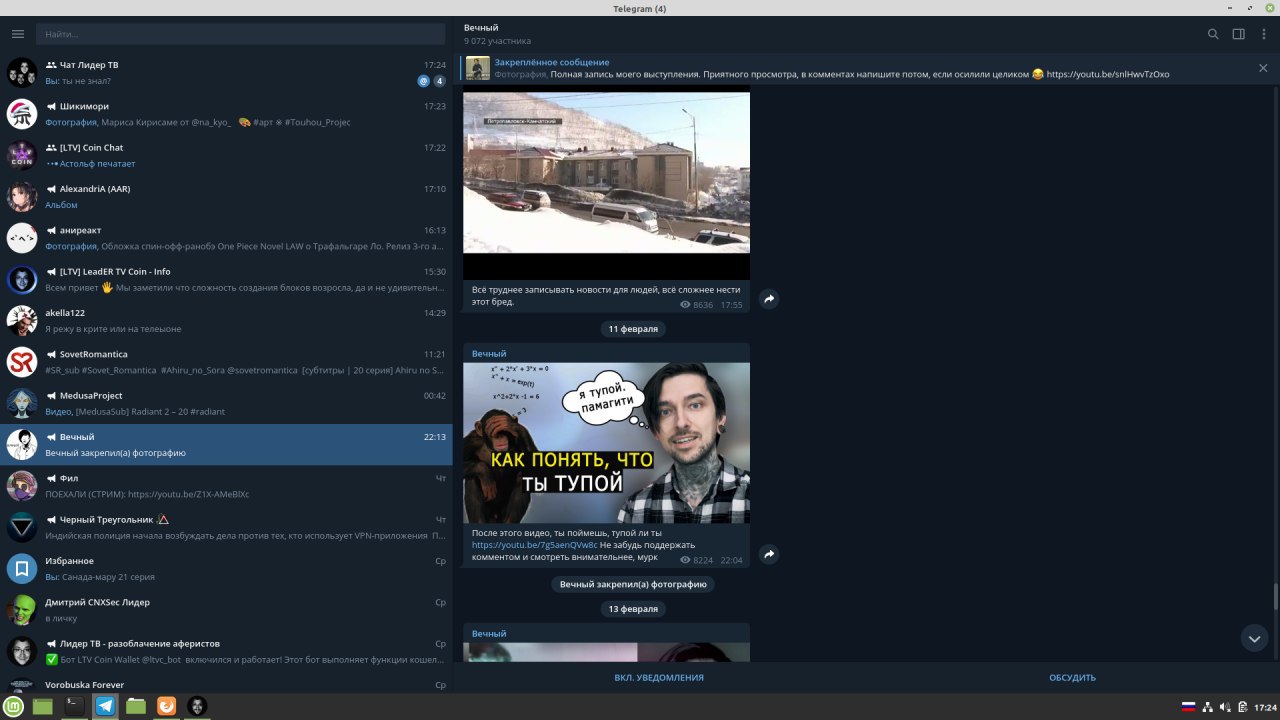Click the Вечный sender name on post
The height and width of the screenshot is (720, 1280).
(489, 354)
